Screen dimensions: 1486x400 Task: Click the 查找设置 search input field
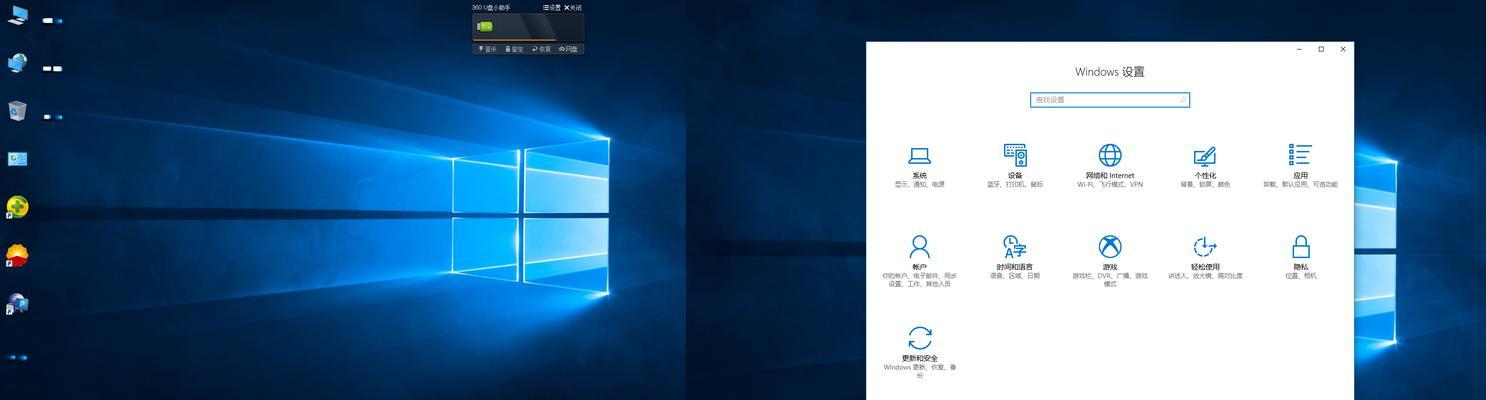click(x=1110, y=100)
